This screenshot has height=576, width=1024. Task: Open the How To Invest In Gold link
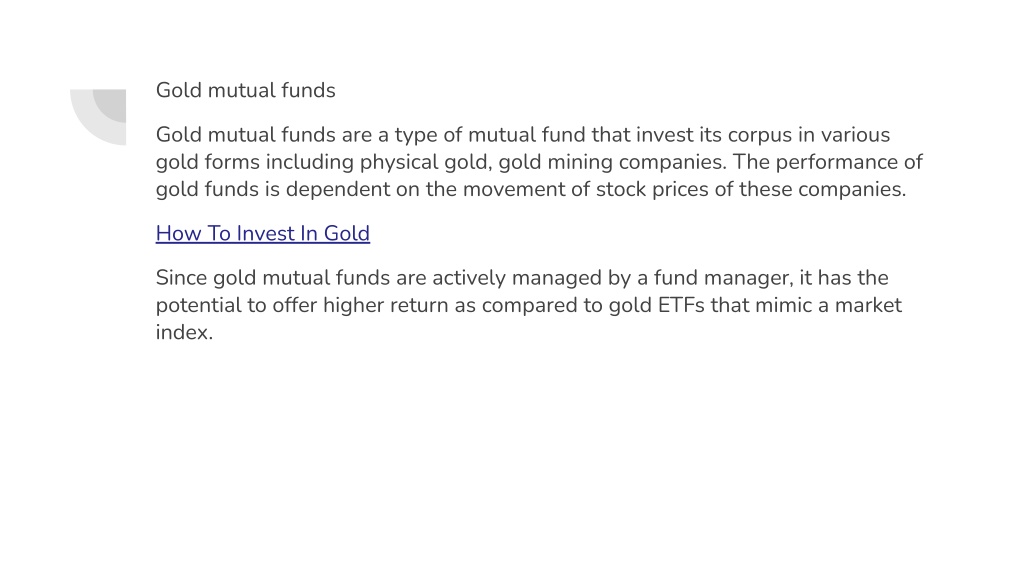coord(263,233)
